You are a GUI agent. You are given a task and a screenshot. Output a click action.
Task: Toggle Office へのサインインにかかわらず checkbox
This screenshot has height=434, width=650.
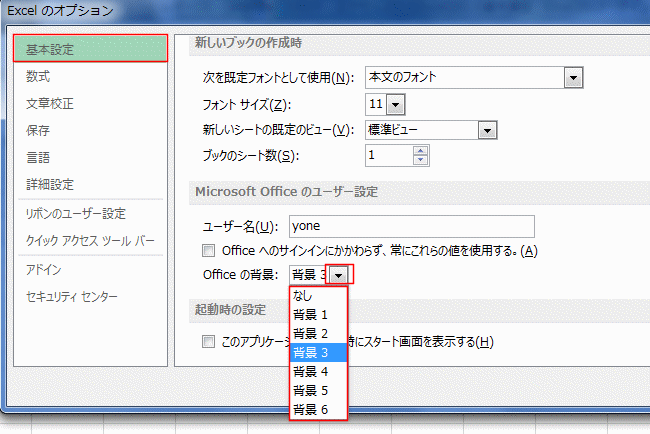point(209,250)
